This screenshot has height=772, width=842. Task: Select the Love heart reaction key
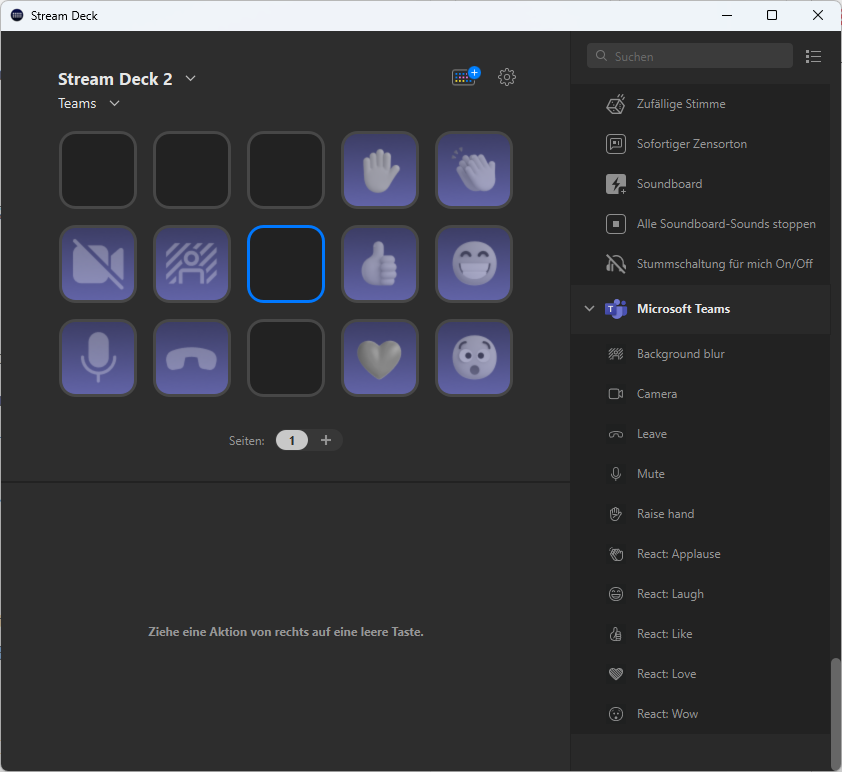380,358
